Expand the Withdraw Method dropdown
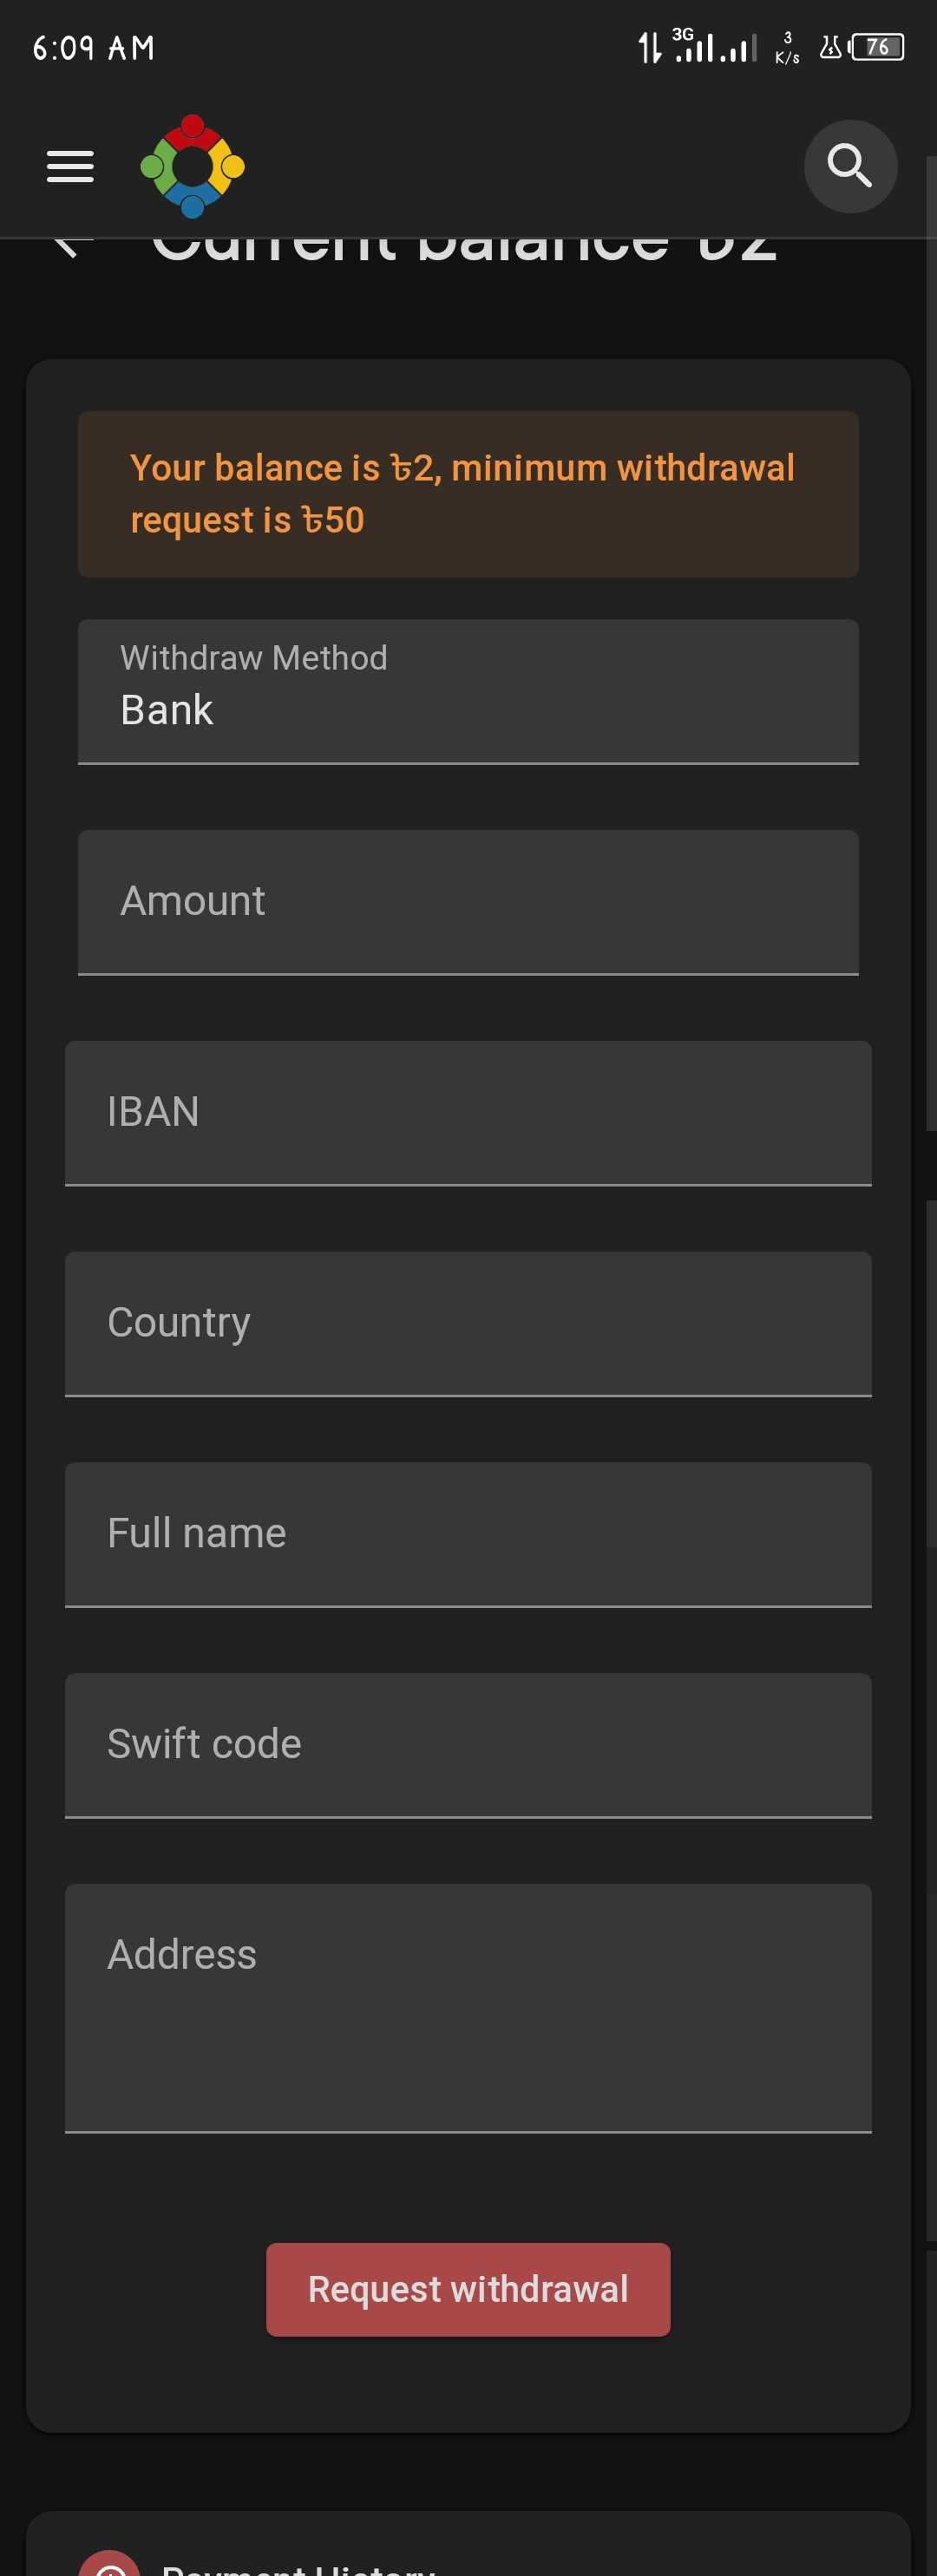 [x=468, y=691]
